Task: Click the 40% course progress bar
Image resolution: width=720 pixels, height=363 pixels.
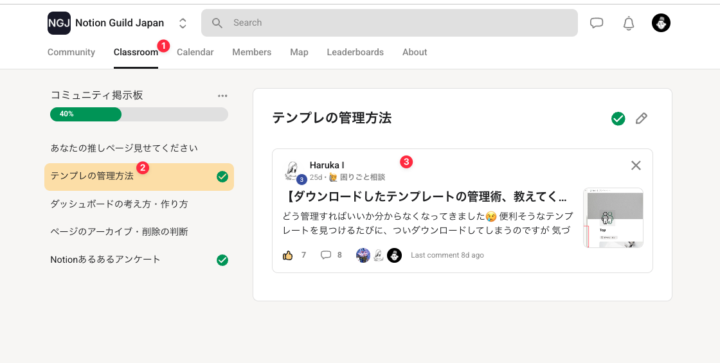Action: (139, 114)
